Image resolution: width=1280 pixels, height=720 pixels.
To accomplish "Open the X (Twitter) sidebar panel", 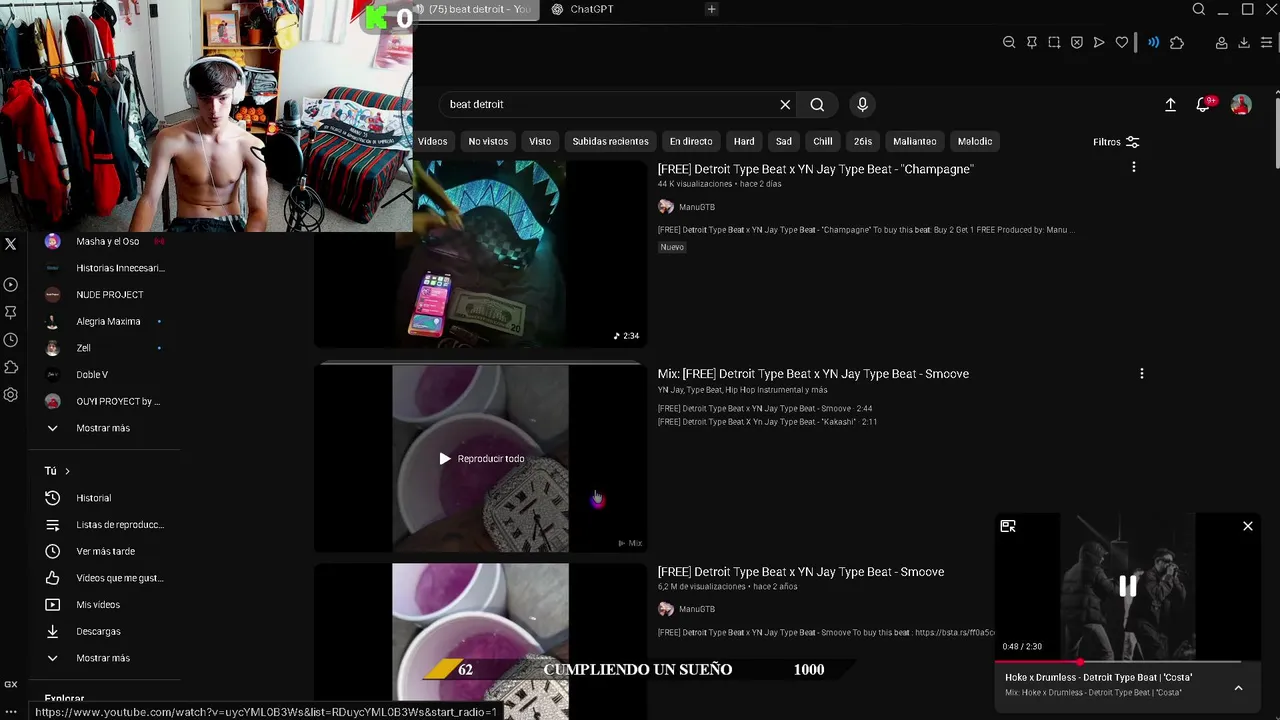I will point(10,244).
